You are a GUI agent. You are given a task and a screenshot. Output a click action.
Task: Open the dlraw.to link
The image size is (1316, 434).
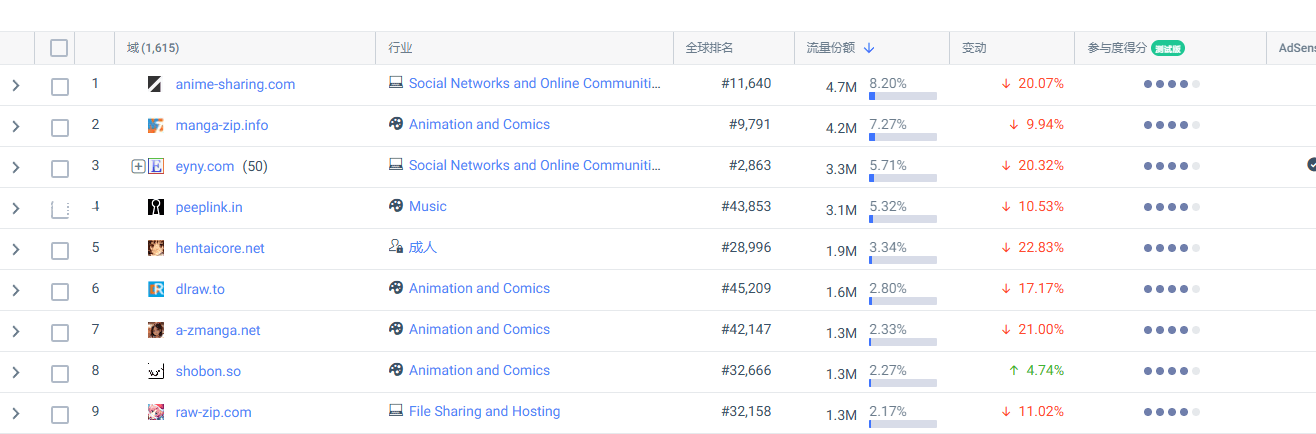(200, 289)
